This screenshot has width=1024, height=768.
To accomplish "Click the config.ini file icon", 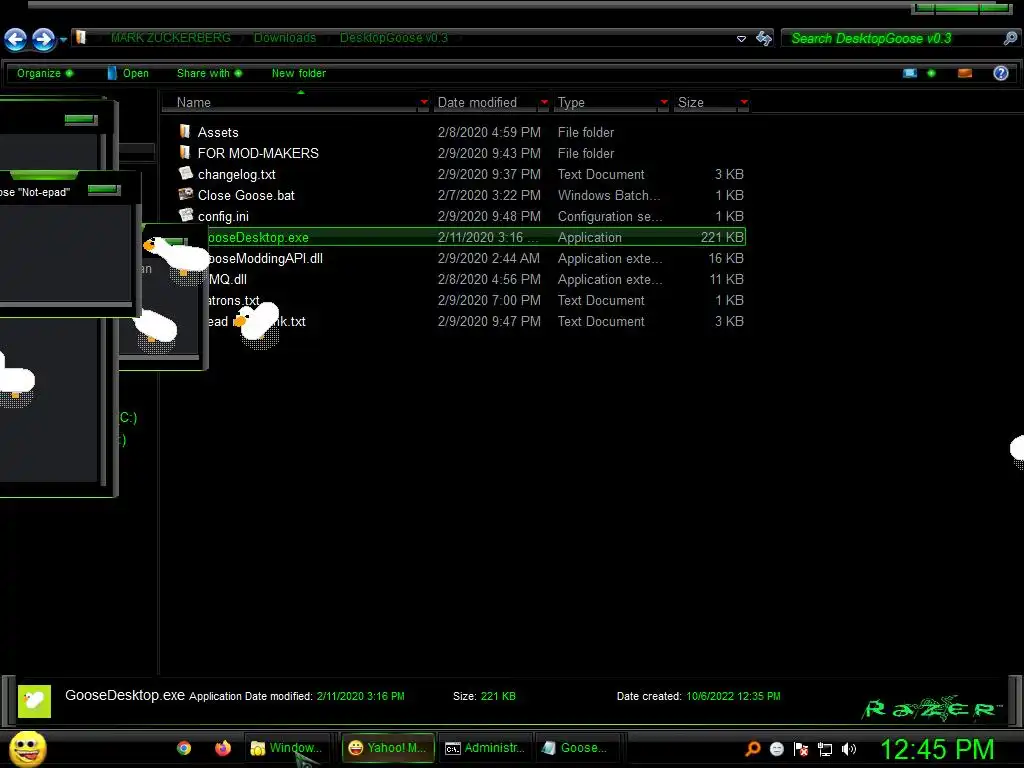I will (185, 215).
